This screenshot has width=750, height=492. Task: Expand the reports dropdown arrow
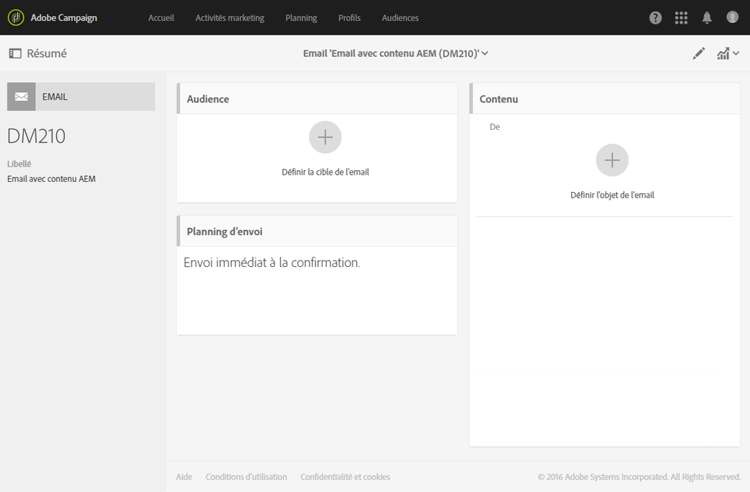[x=736, y=53]
